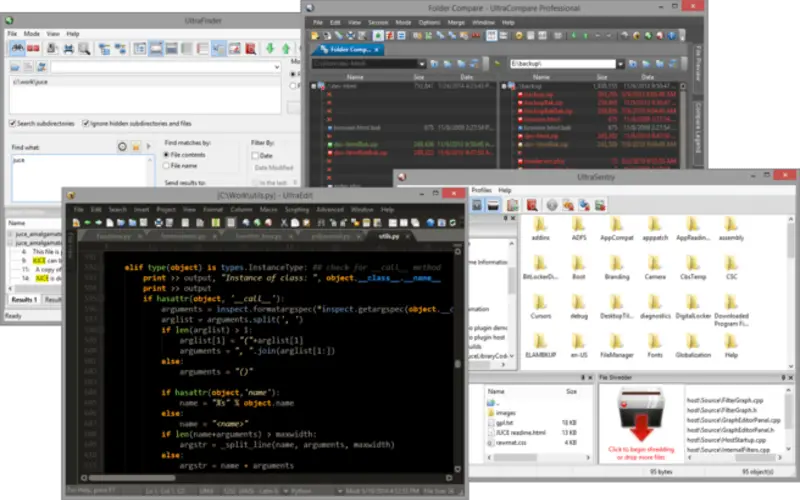Image resolution: width=800 pixels, height=500 pixels.
Task: Open the Merge menu in UltraCompare
Action: point(456,22)
